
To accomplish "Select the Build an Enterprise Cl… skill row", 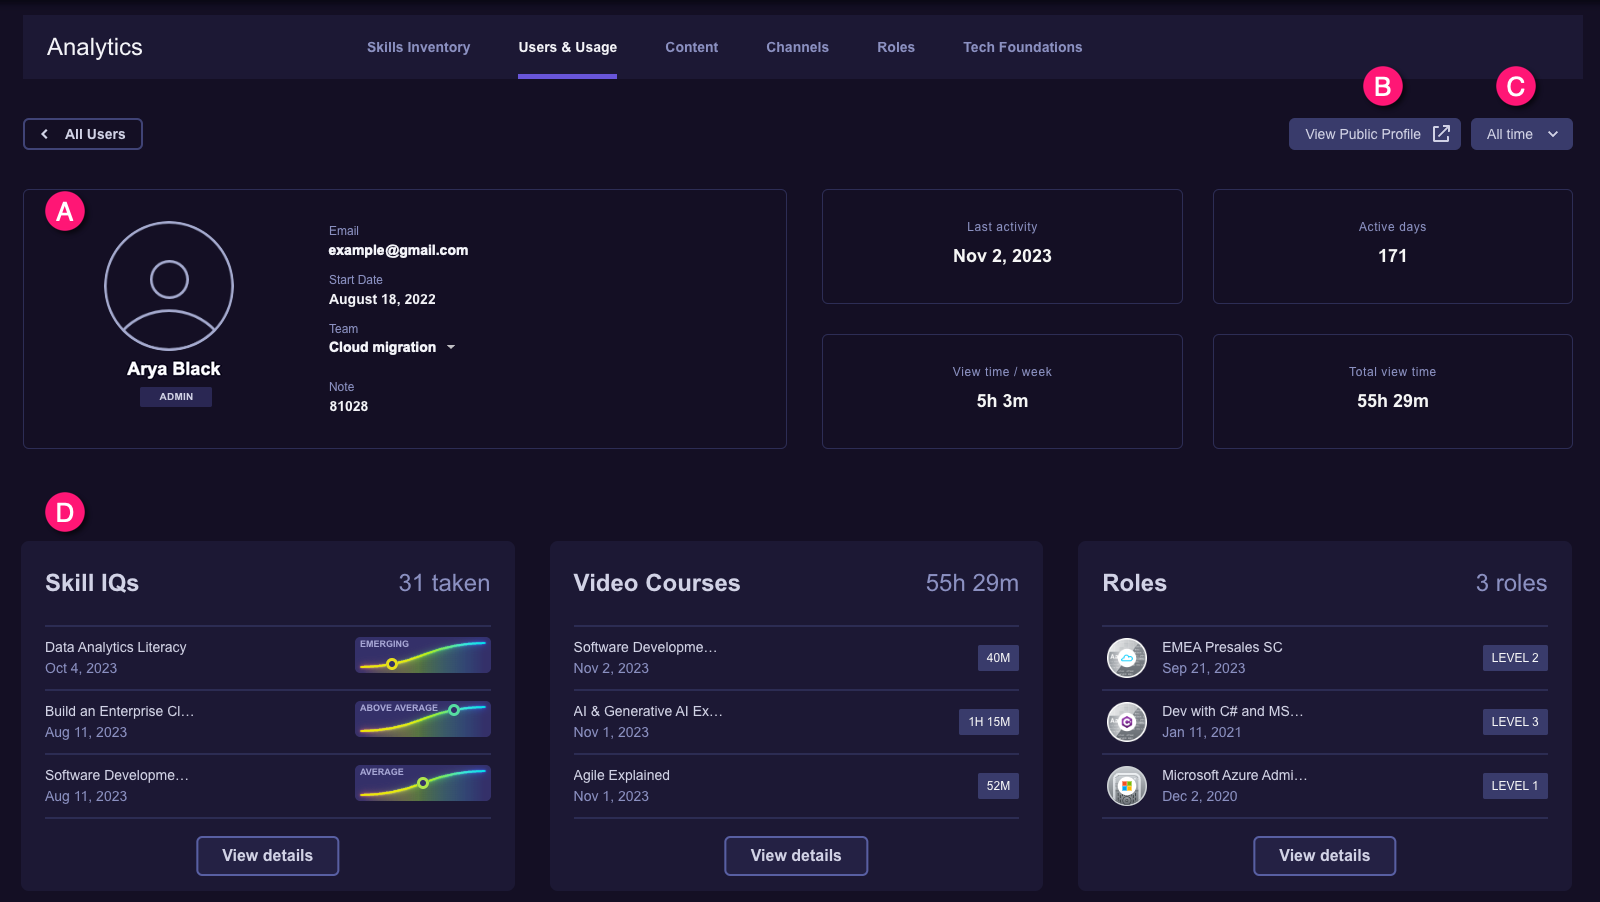I will coord(268,722).
